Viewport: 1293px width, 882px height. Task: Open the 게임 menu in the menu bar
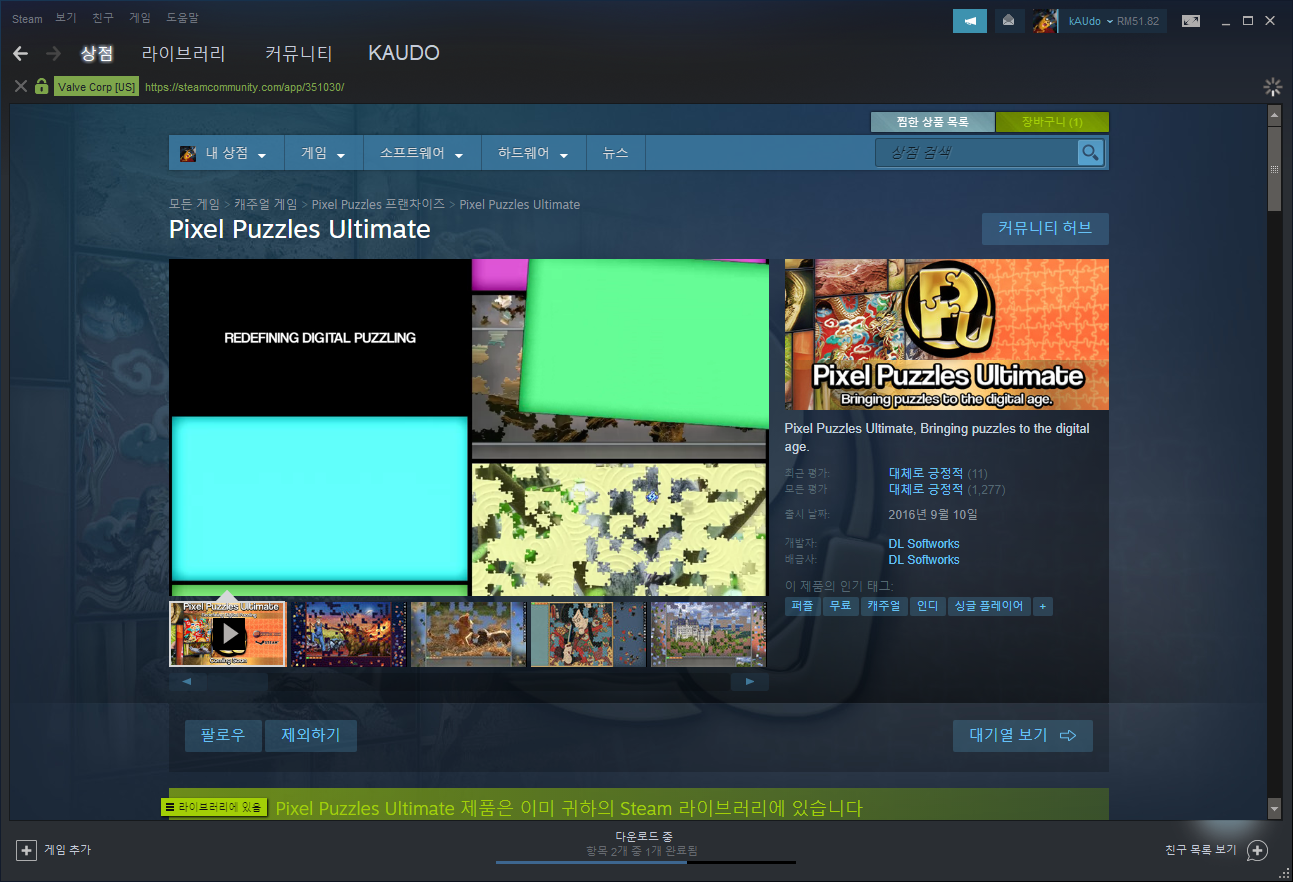[139, 19]
